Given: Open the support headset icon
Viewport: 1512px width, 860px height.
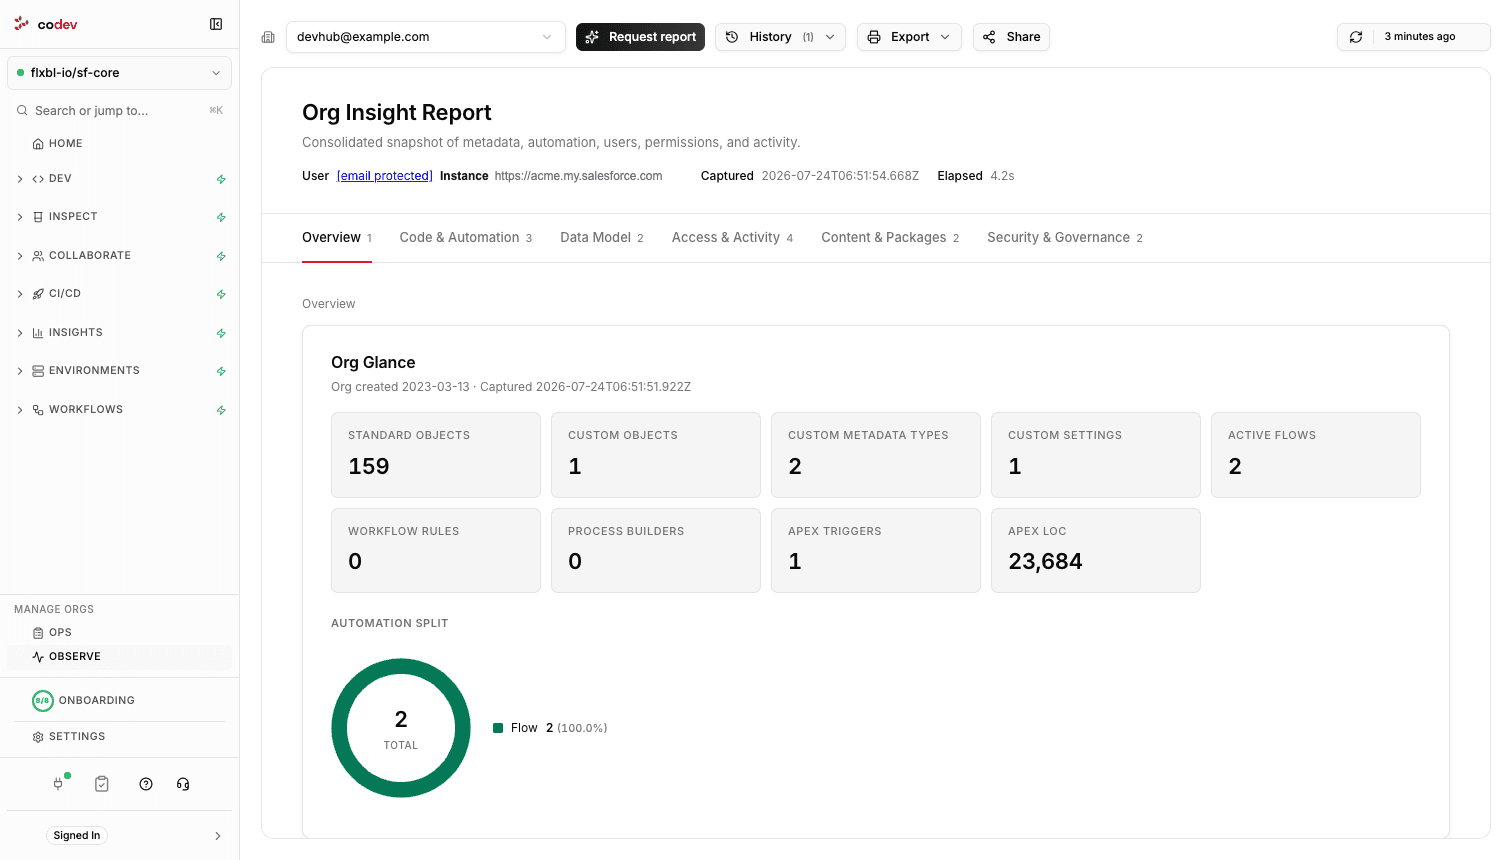Looking at the screenshot, I should click(x=183, y=784).
